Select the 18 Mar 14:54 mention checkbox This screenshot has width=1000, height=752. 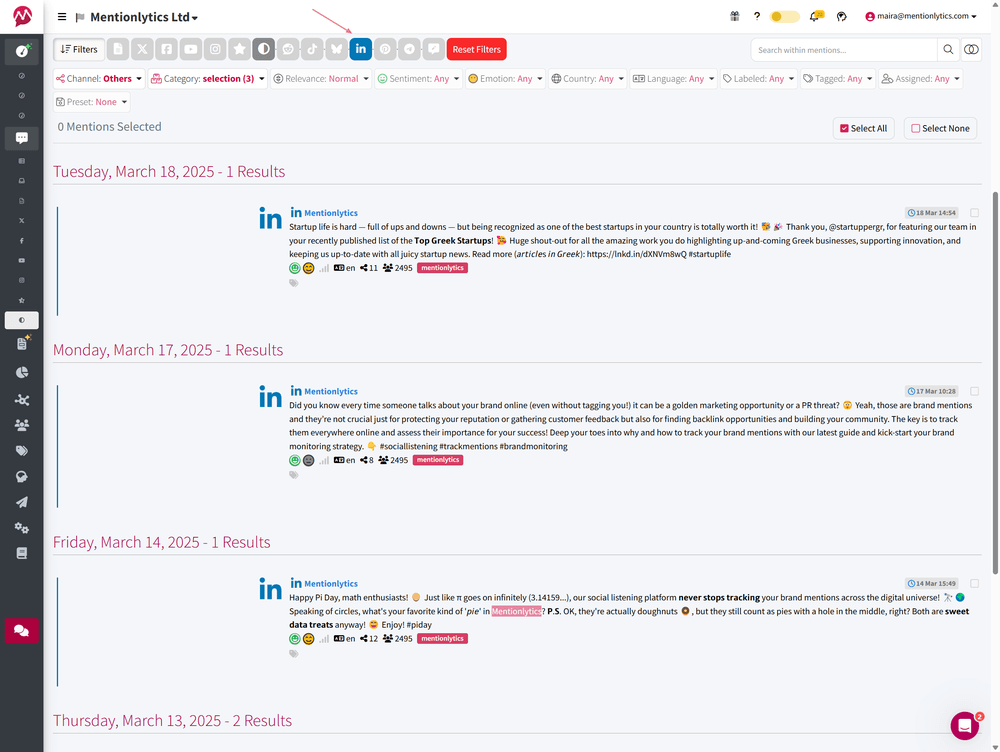[x=974, y=213]
